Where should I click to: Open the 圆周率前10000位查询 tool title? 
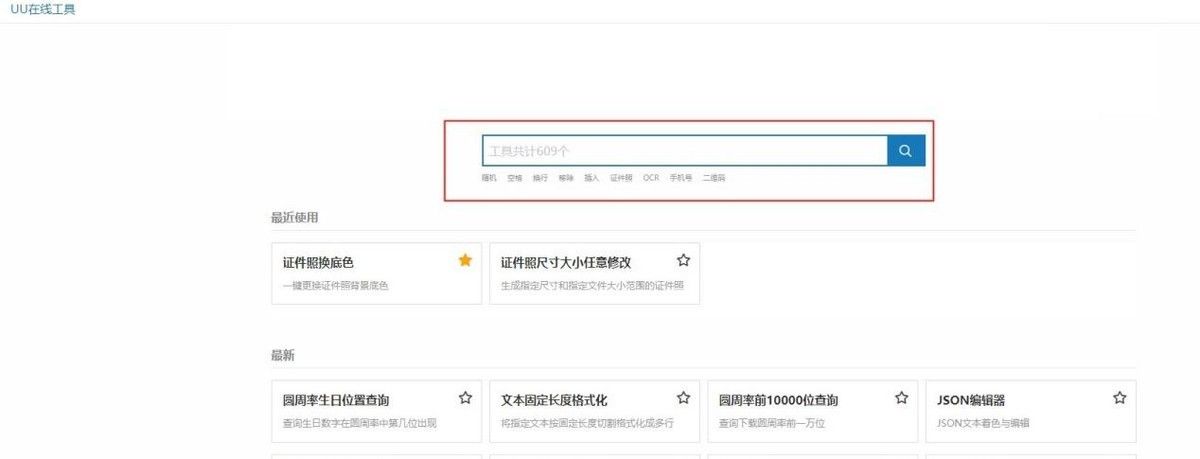(x=779, y=401)
